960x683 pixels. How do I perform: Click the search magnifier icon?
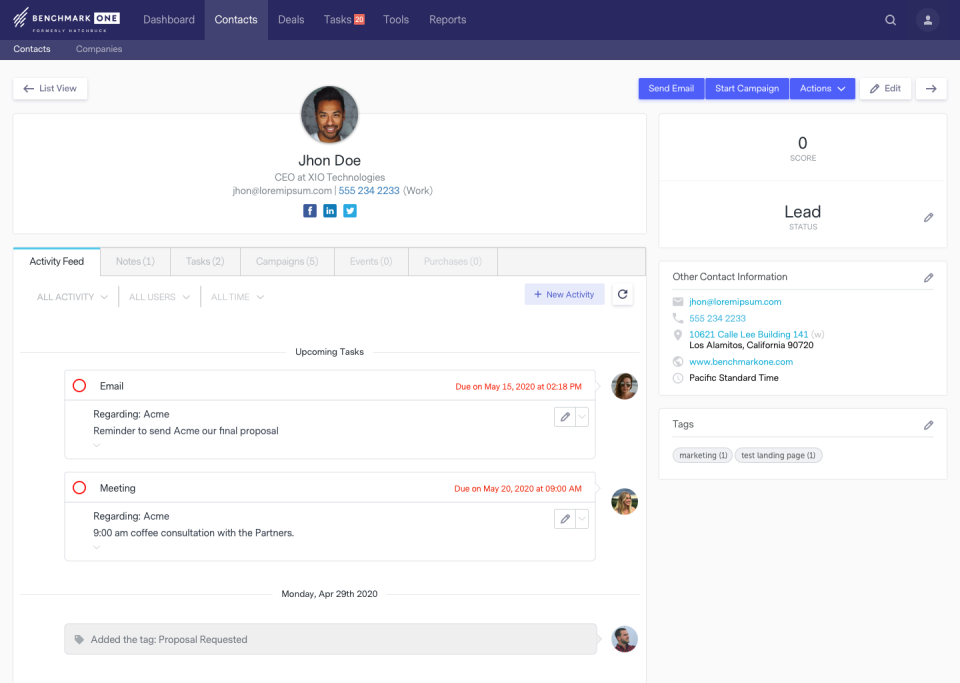(890, 20)
